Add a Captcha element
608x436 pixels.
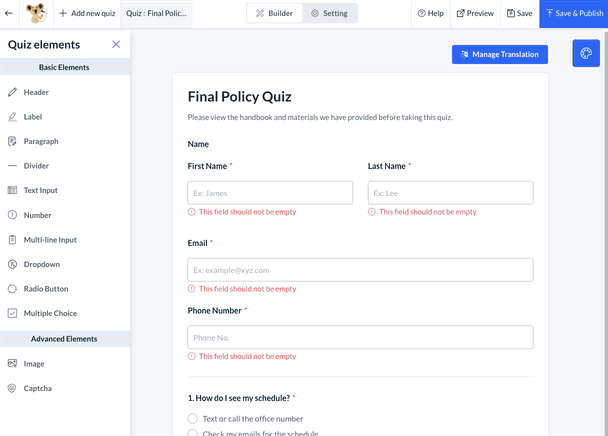(x=37, y=388)
